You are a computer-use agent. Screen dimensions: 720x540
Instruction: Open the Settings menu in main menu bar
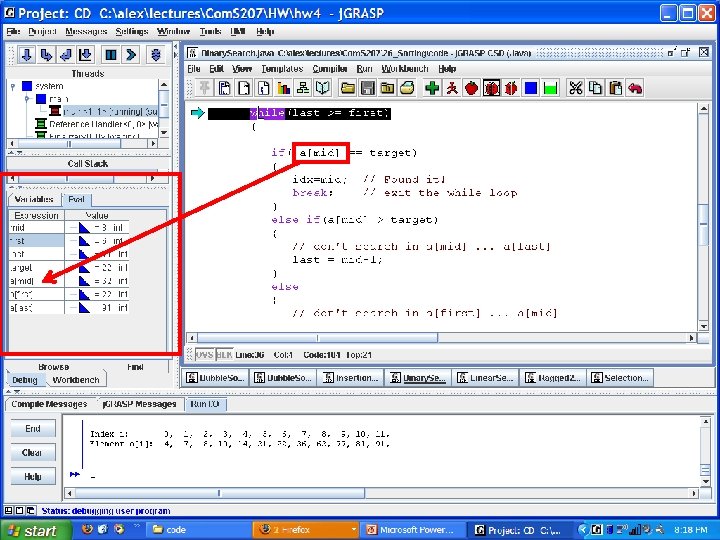click(x=132, y=31)
